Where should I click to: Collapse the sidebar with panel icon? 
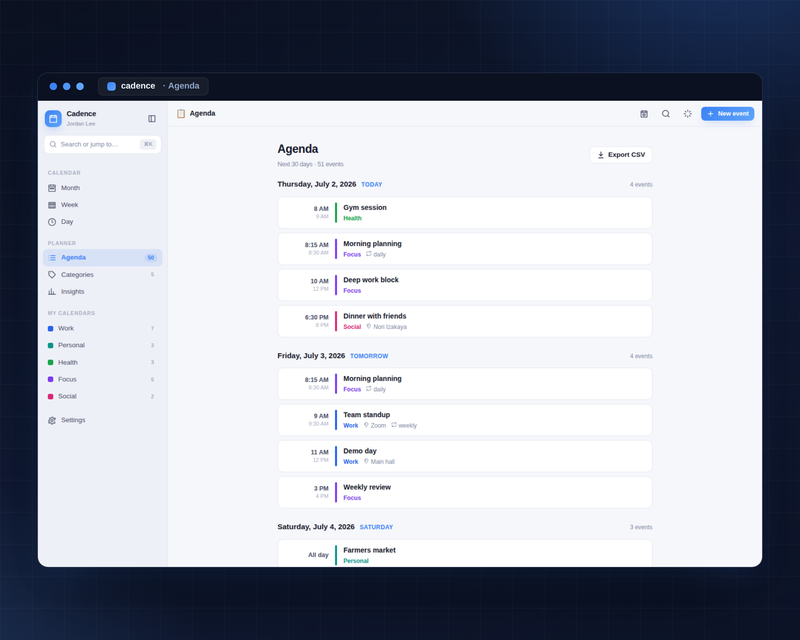(x=152, y=118)
